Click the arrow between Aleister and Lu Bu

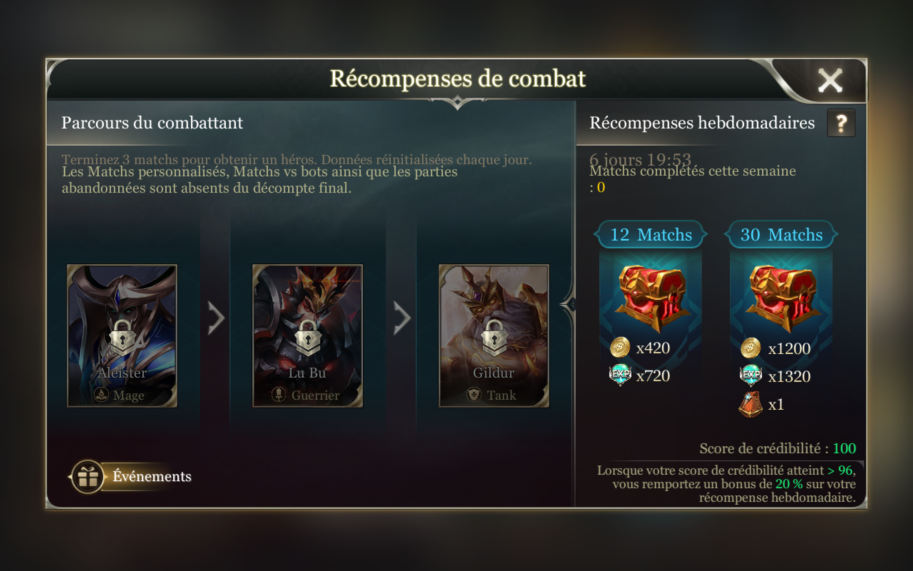click(x=216, y=318)
